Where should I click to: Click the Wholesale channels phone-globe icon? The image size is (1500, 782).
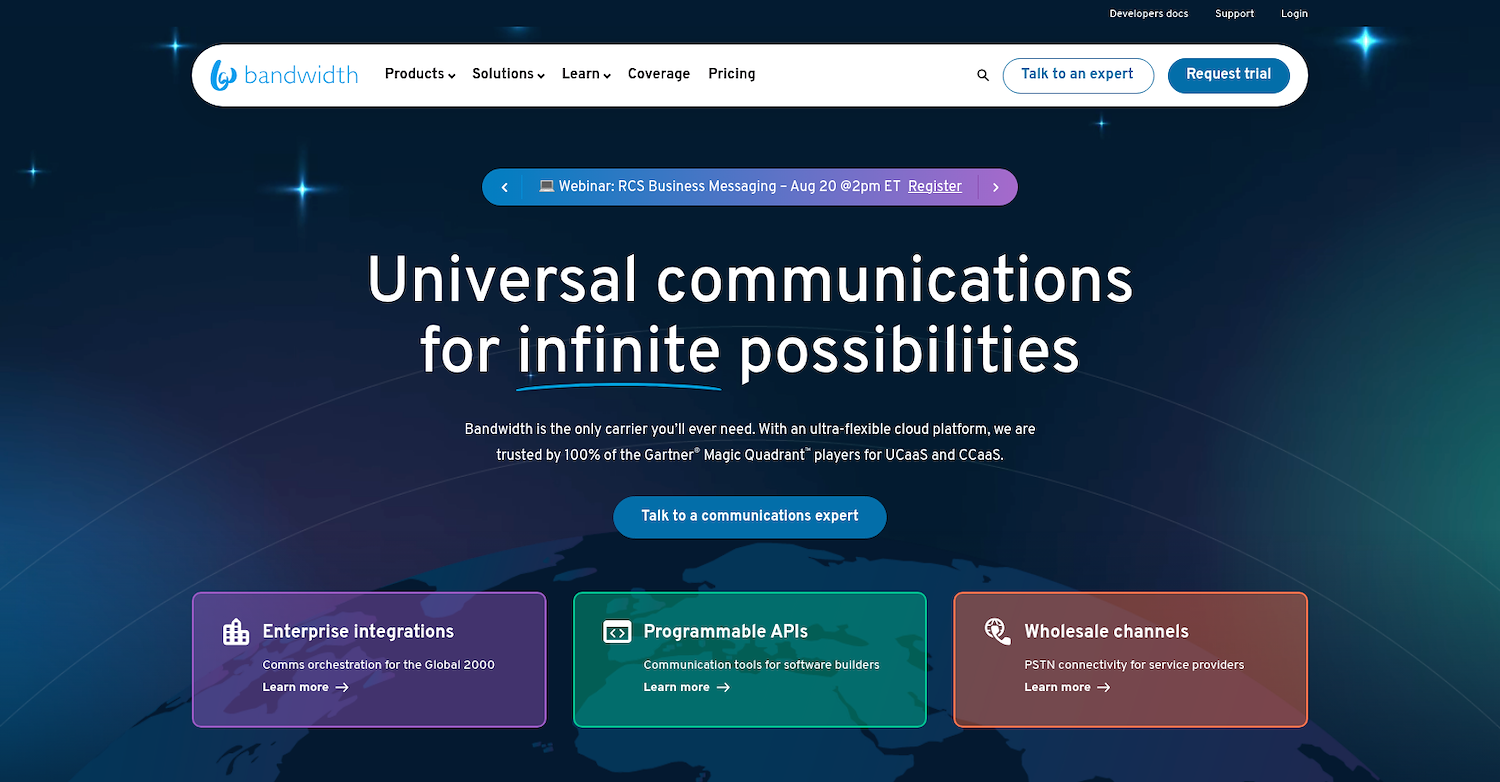997,630
